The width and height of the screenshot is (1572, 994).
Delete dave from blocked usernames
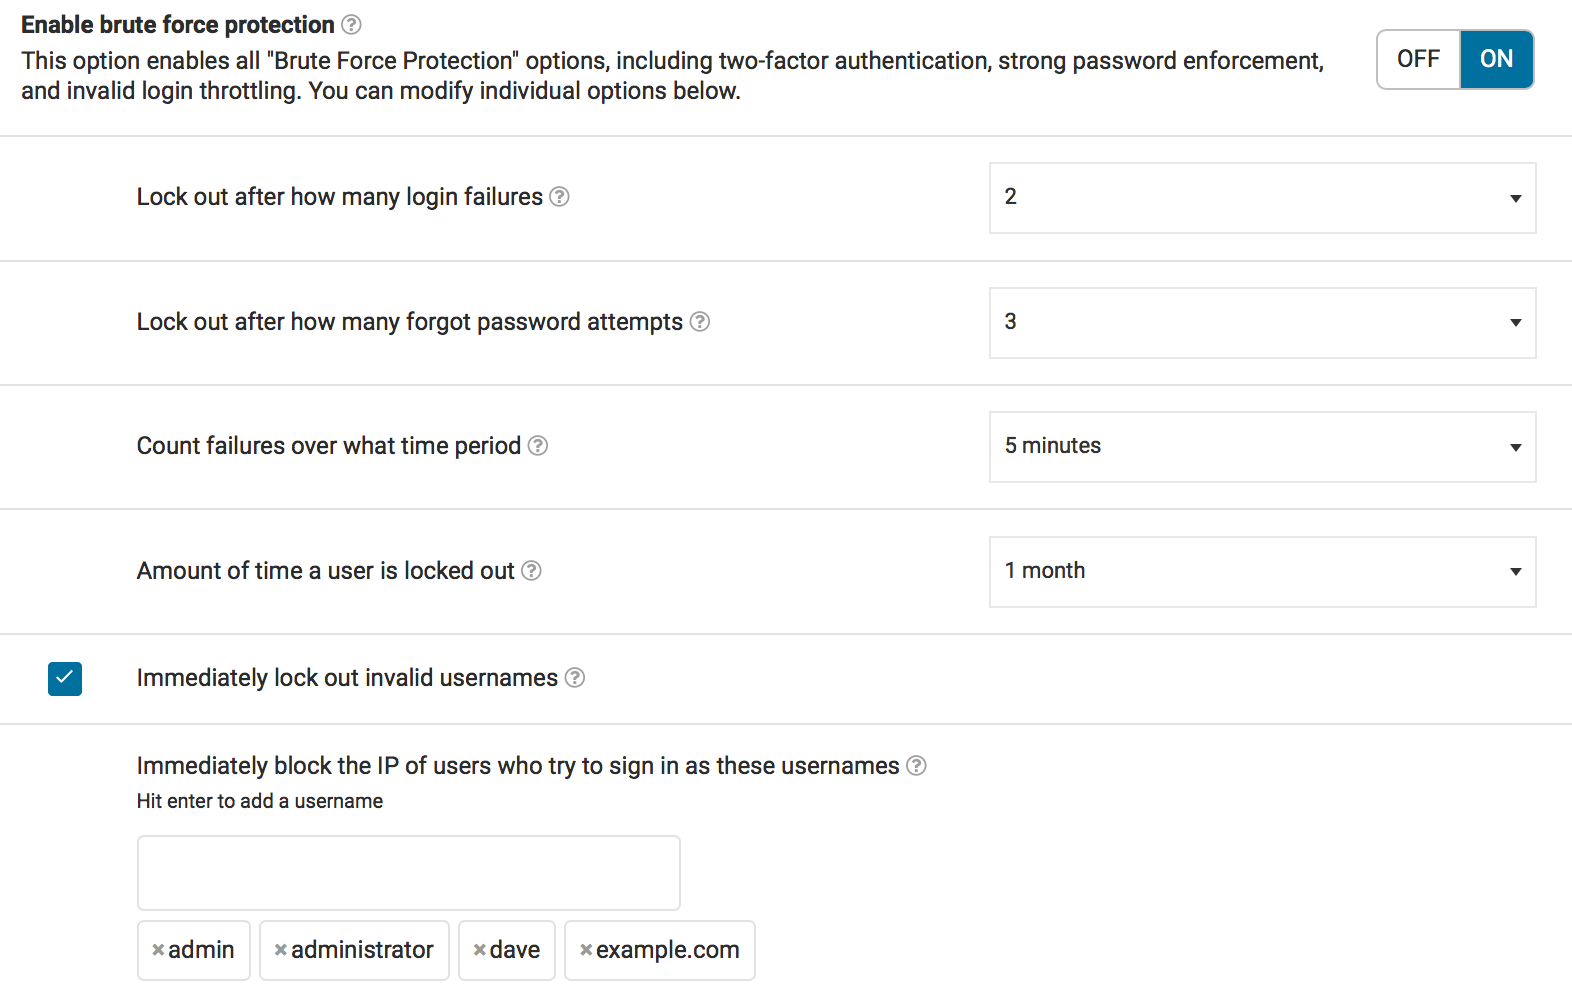(480, 950)
